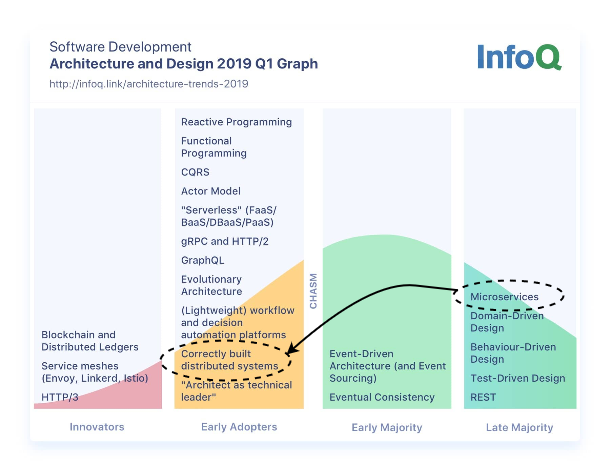Select the Early Majority column label

point(385,427)
